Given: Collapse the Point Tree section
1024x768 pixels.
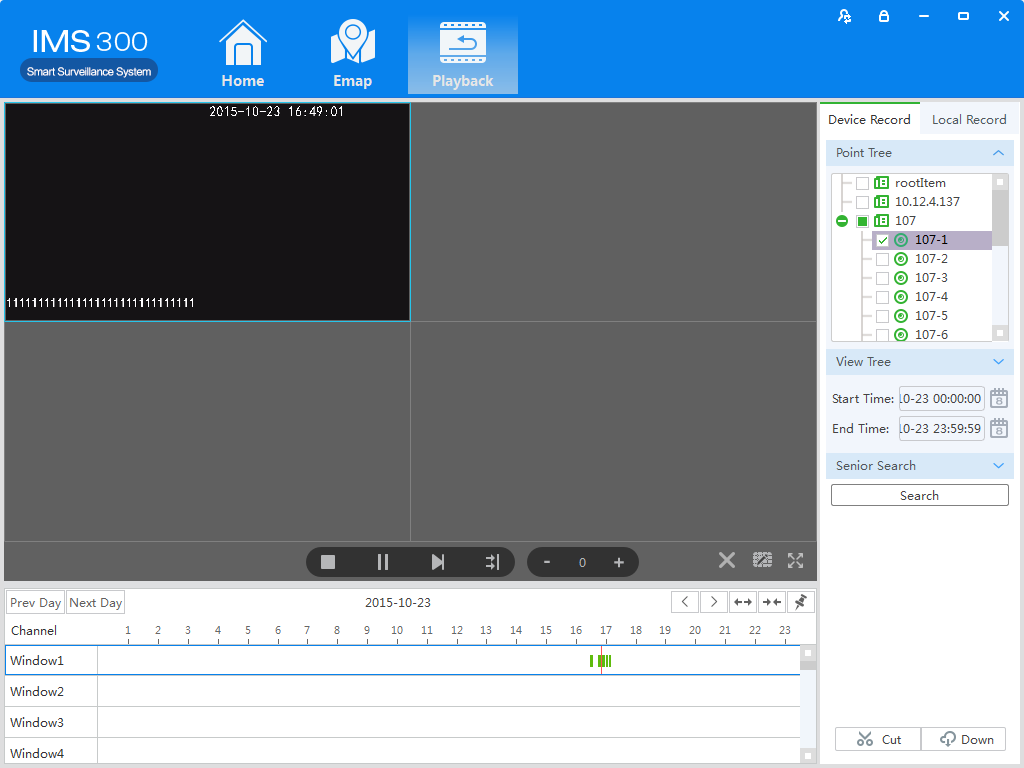Looking at the screenshot, I should click(x=998, y=153).
